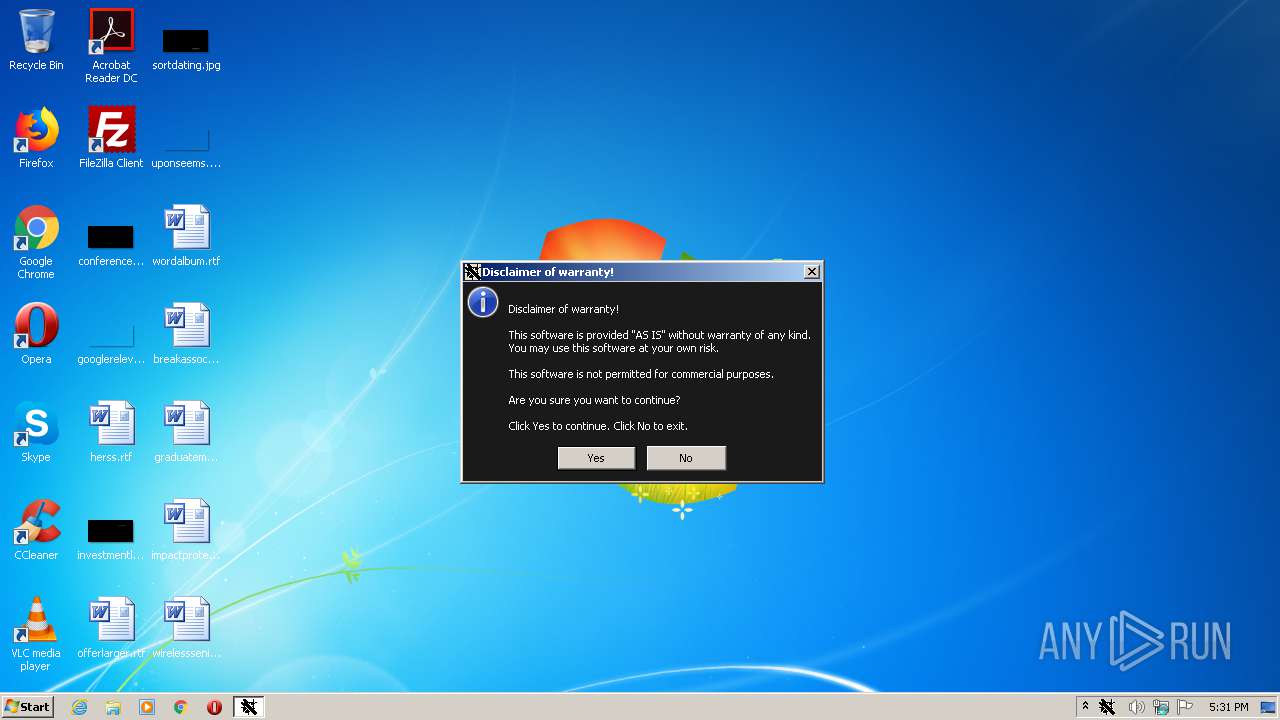The width and height of the screenshot is (1280, 720).
Task: Select the breakassoc document icon
Action: pos(186,334)
